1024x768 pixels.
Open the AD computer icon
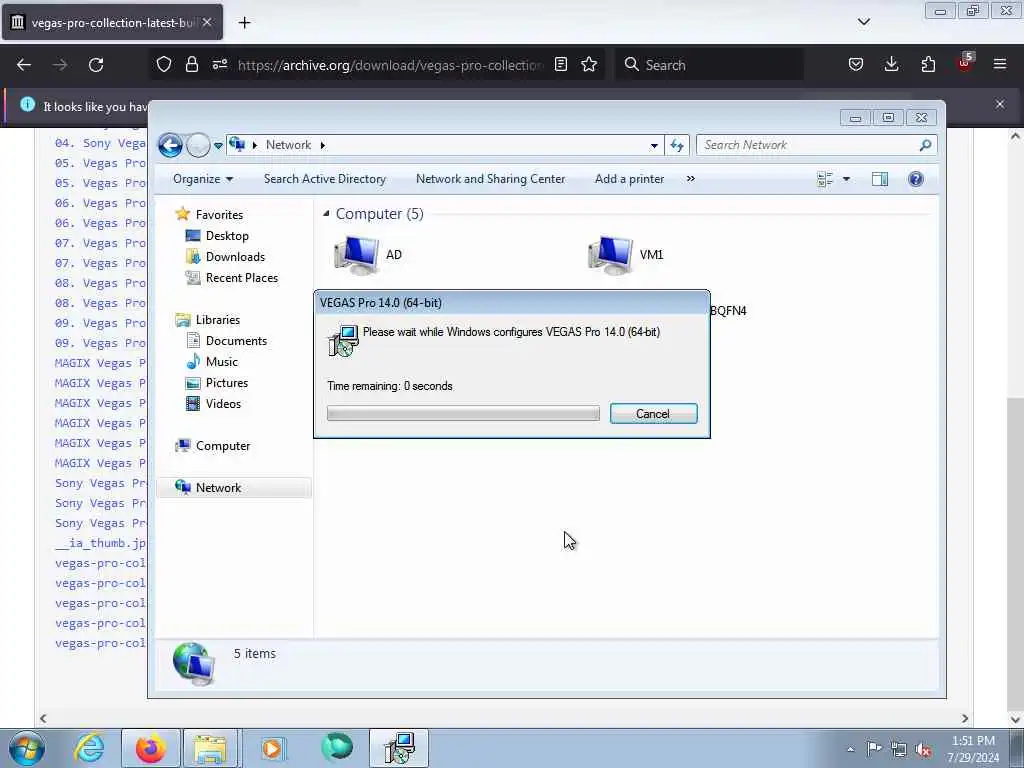pyautogui.click(x=368, y=255)
